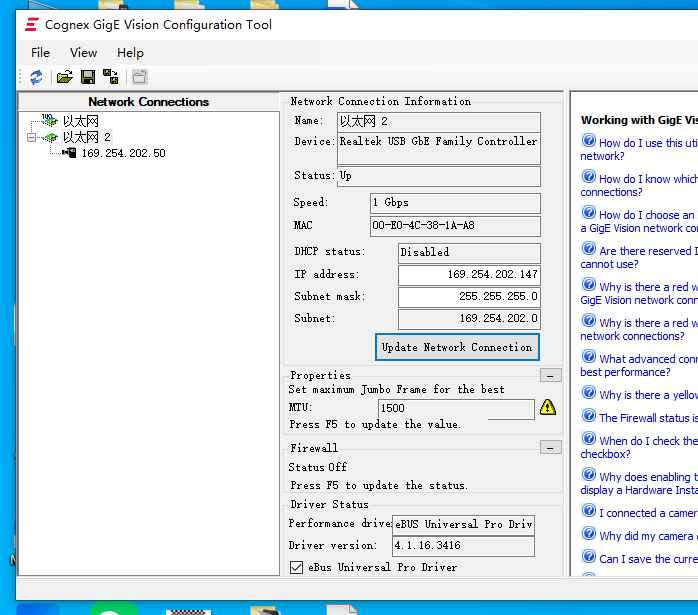
Task: Click Driver version field 4.1.16.3416
Action: coord(463,546)
